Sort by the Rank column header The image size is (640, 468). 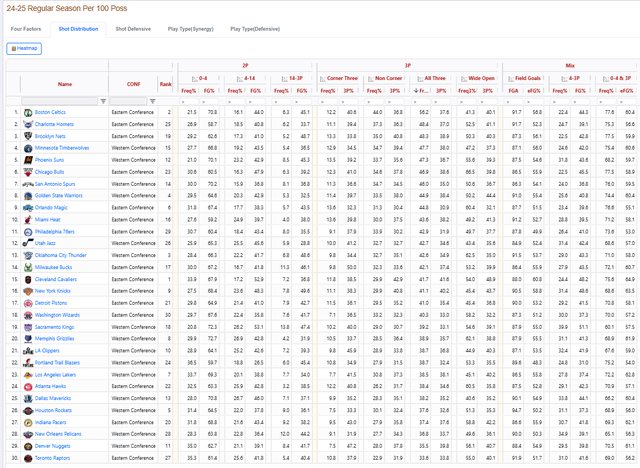[x=166, y=84]
